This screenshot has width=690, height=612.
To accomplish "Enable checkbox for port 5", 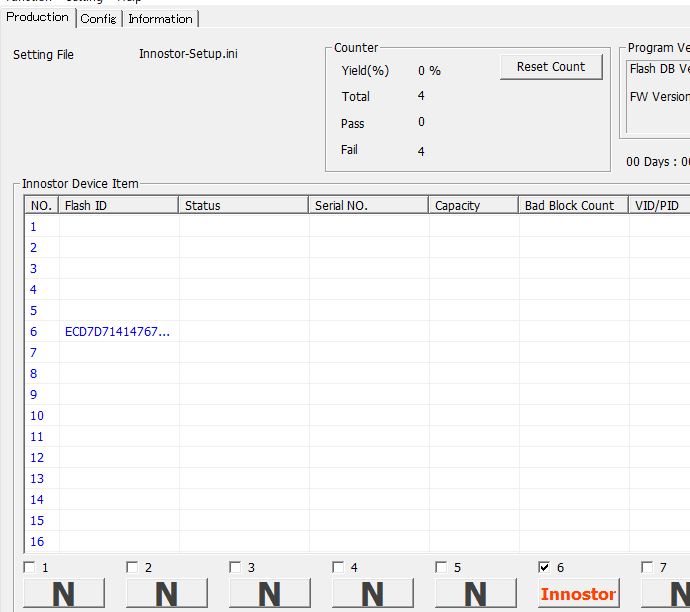I will (441, 567).
